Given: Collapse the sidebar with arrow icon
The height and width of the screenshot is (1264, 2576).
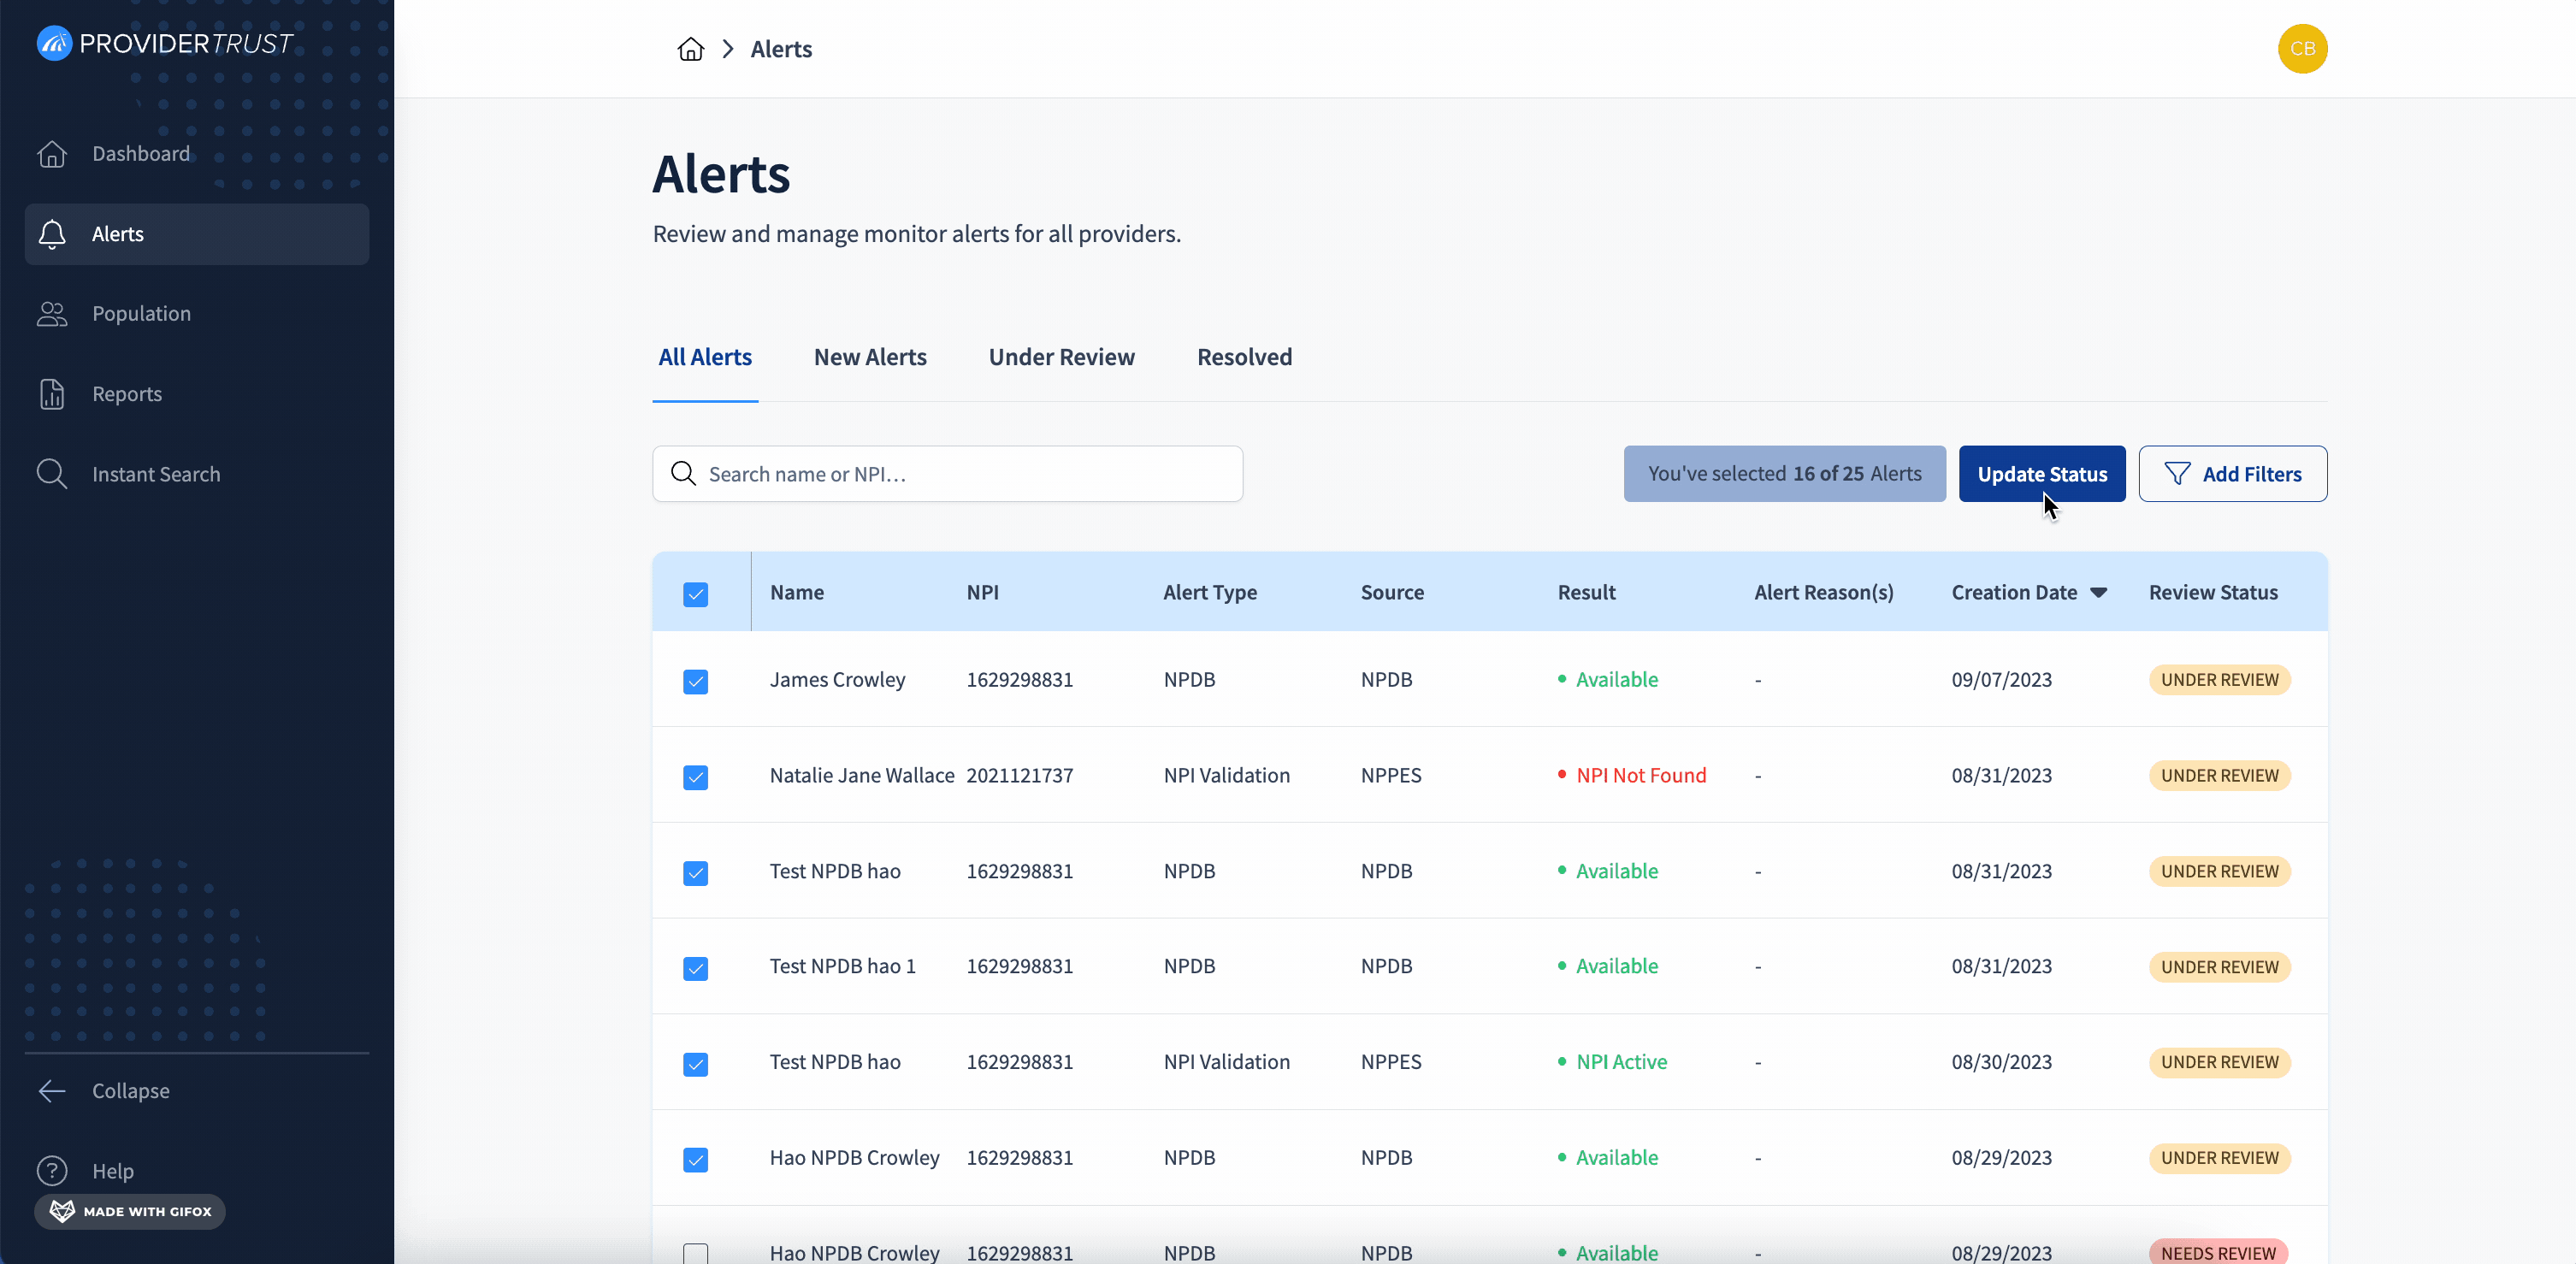Looking at the screenshot, I should 52,1090.
